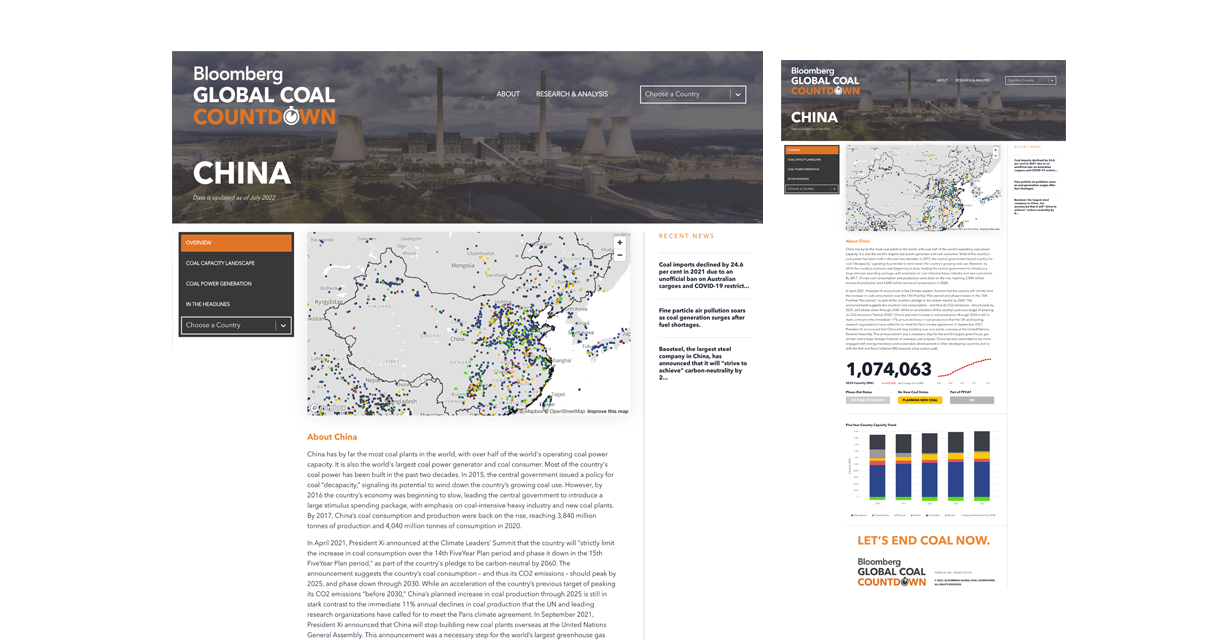
Task: Open the Baosteel headline in the small preview
Action: tap(1036, 205)
